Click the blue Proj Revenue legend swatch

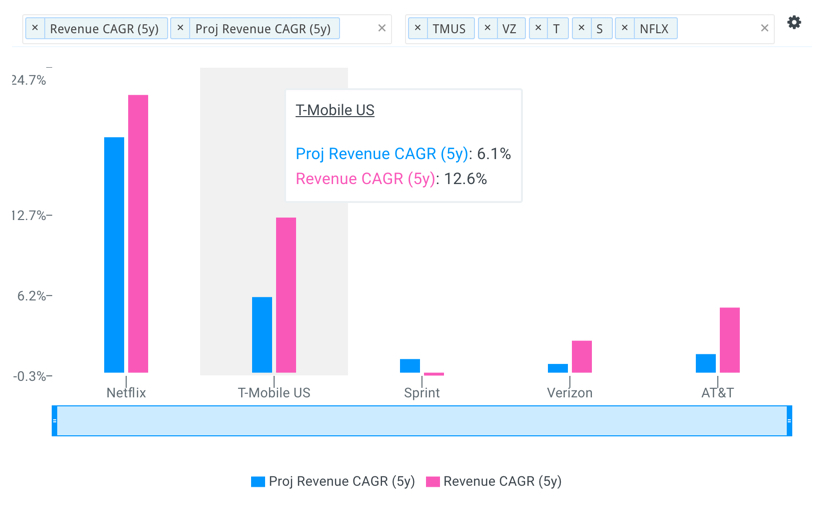pyautogui.click(x=258, y=482)
